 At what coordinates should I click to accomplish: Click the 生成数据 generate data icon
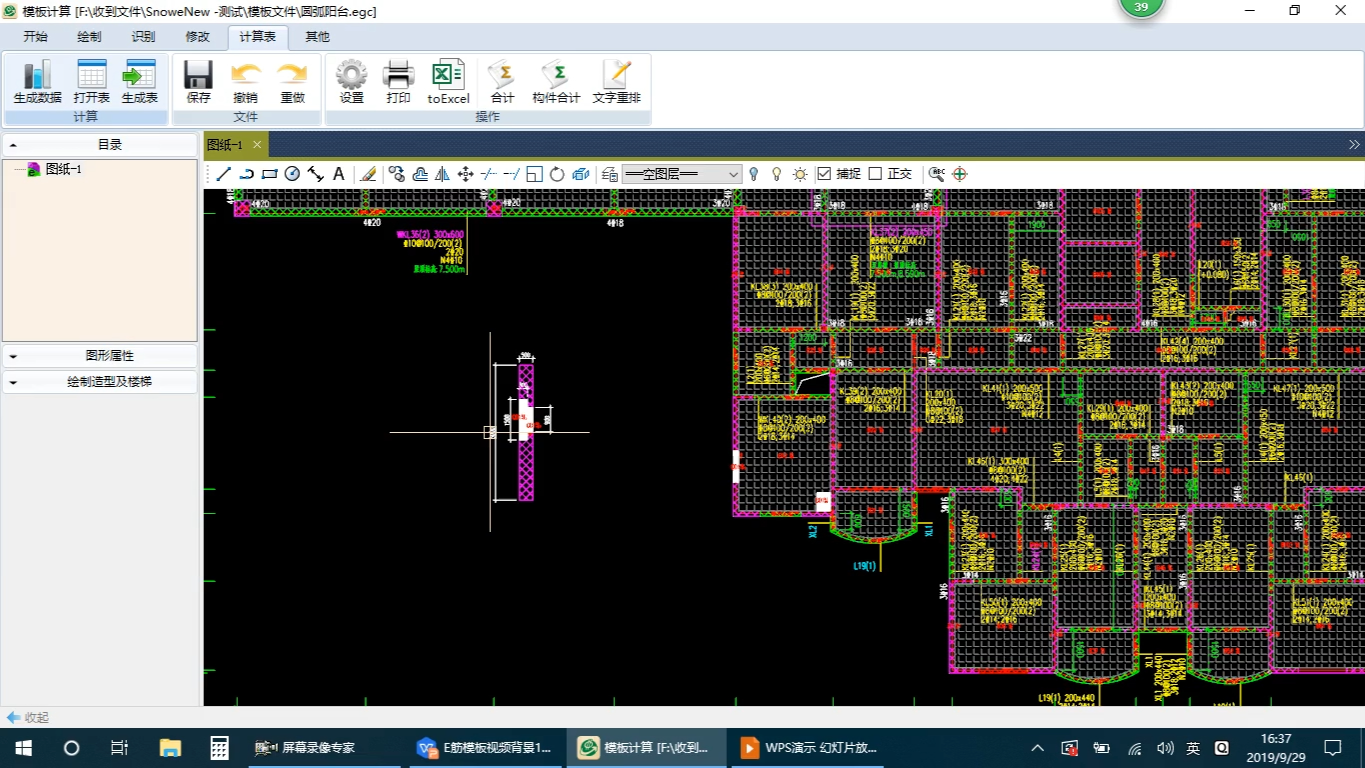37,82
